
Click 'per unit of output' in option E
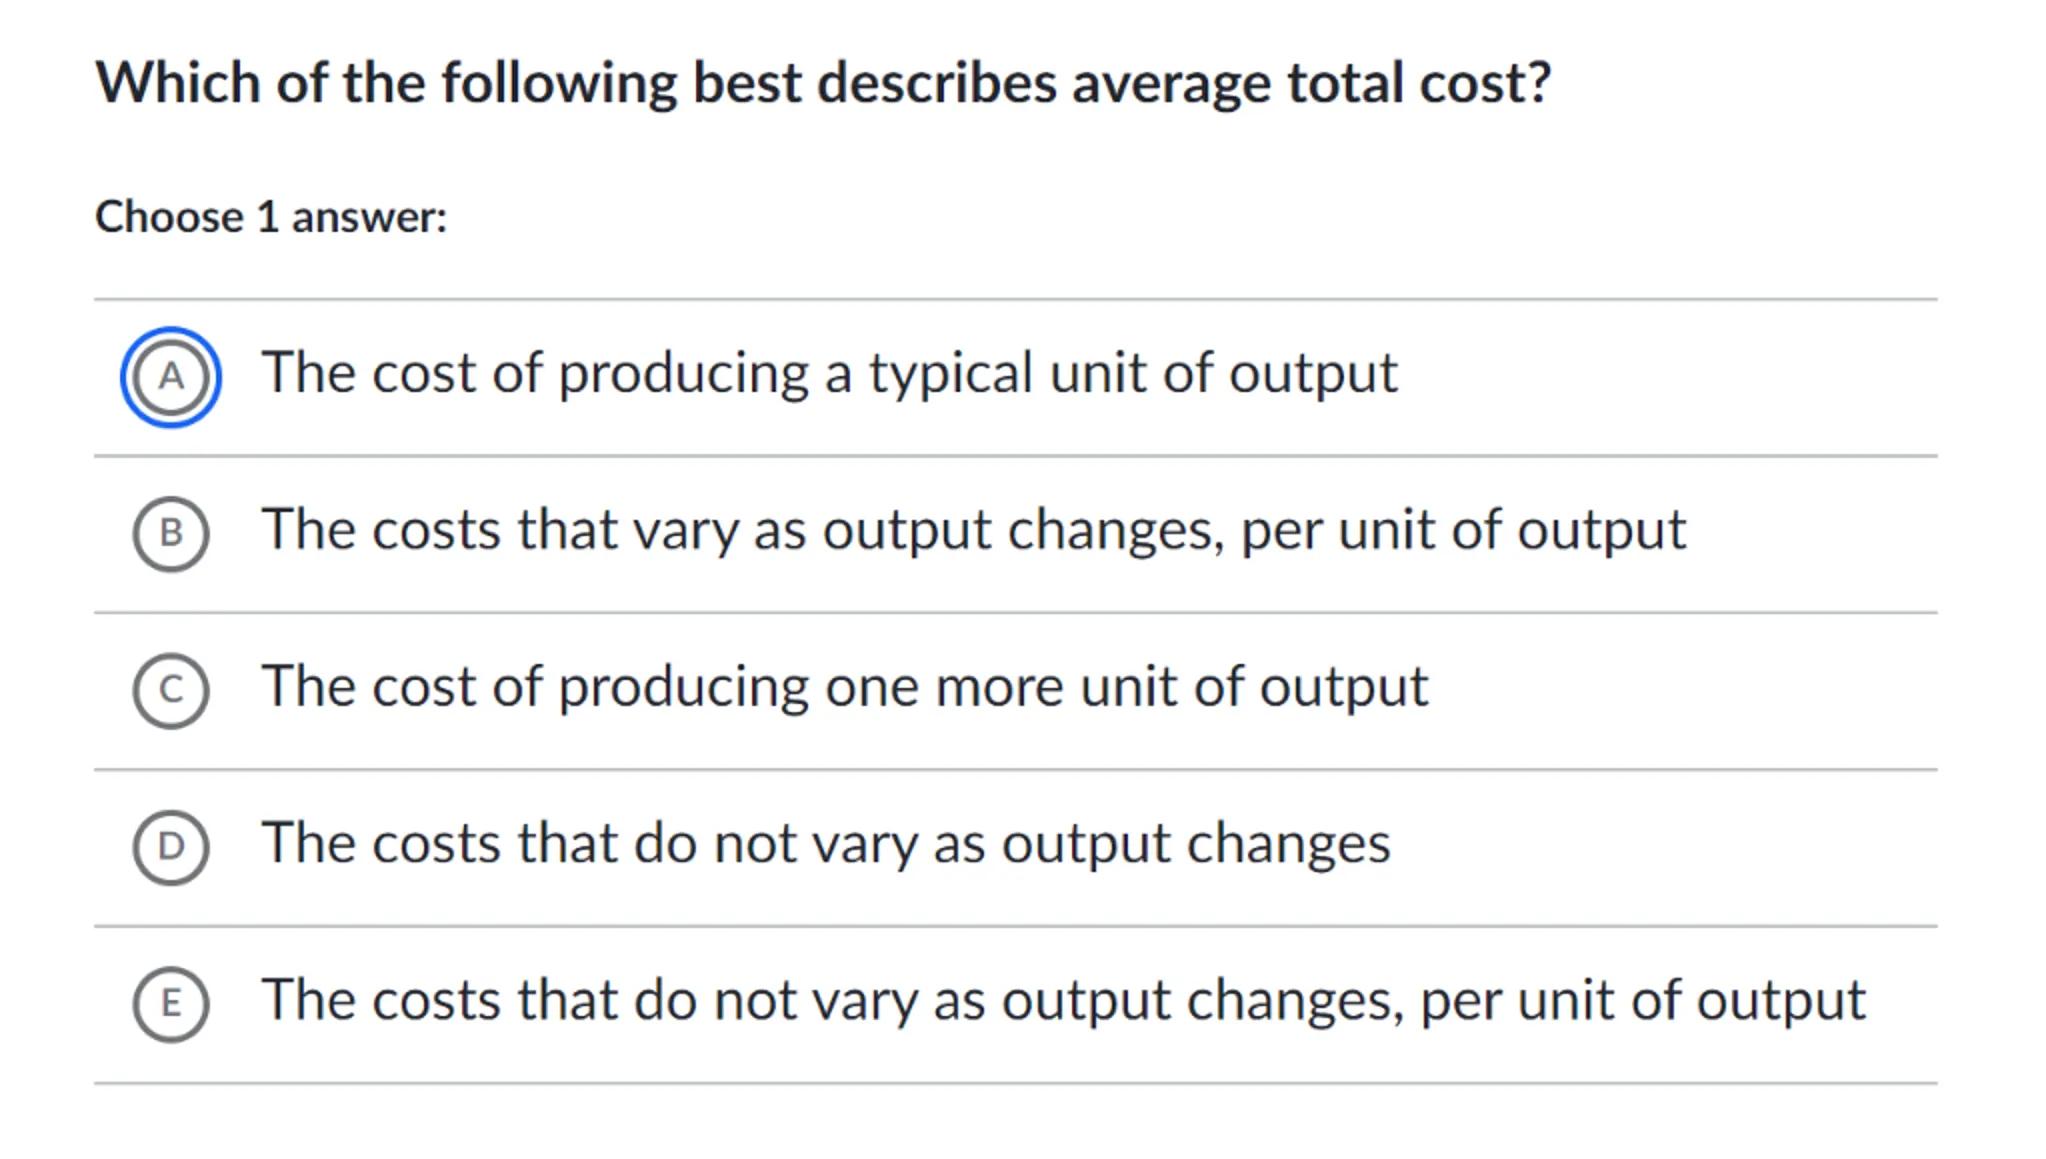[x=1642, y=1000]
